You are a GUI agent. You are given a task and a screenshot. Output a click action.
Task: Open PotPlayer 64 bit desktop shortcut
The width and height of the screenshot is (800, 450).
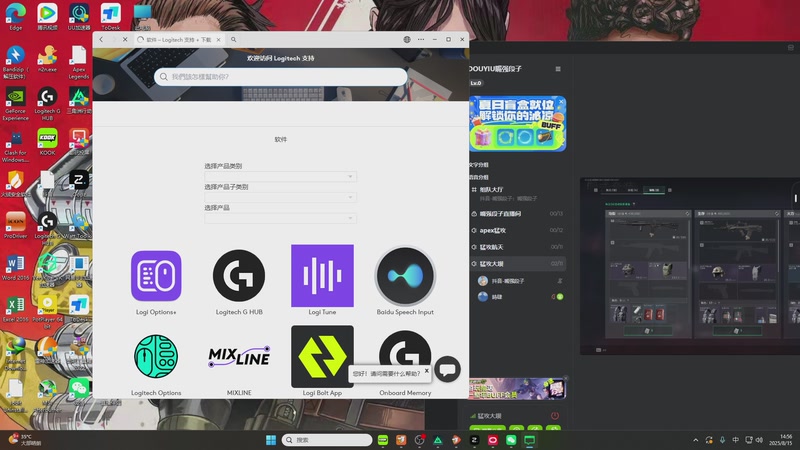point(47,312)
